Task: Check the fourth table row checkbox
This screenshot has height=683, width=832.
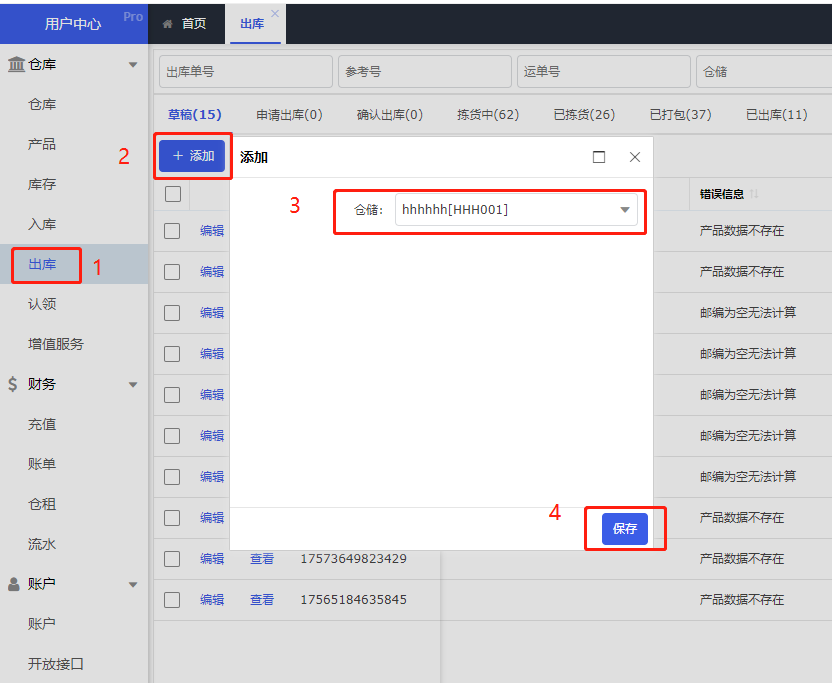Action: point(172,354)
